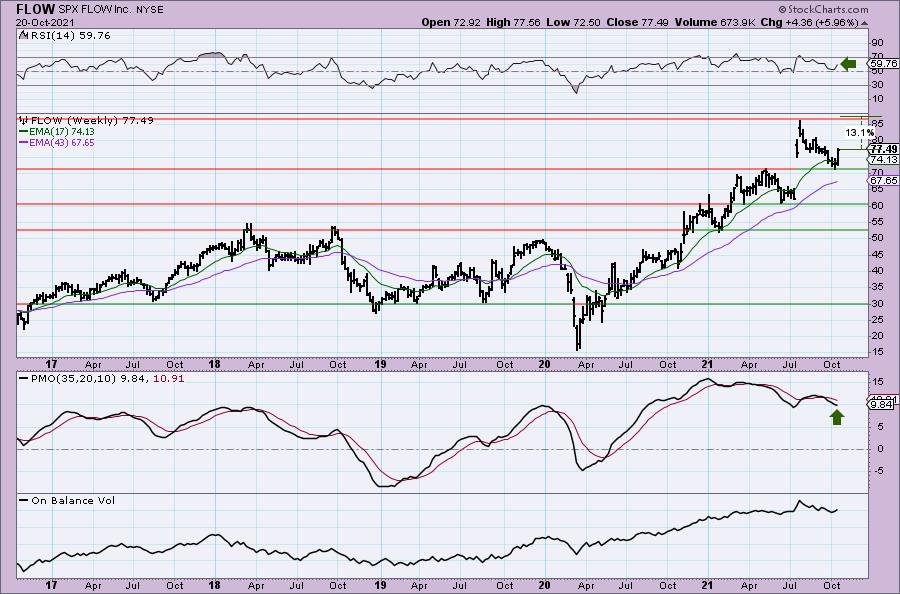Image resolution: width=900 pixels, height=594 pixels.
Task: Click the 45 price level on the price axis
Action: click(x=877, y=254)
